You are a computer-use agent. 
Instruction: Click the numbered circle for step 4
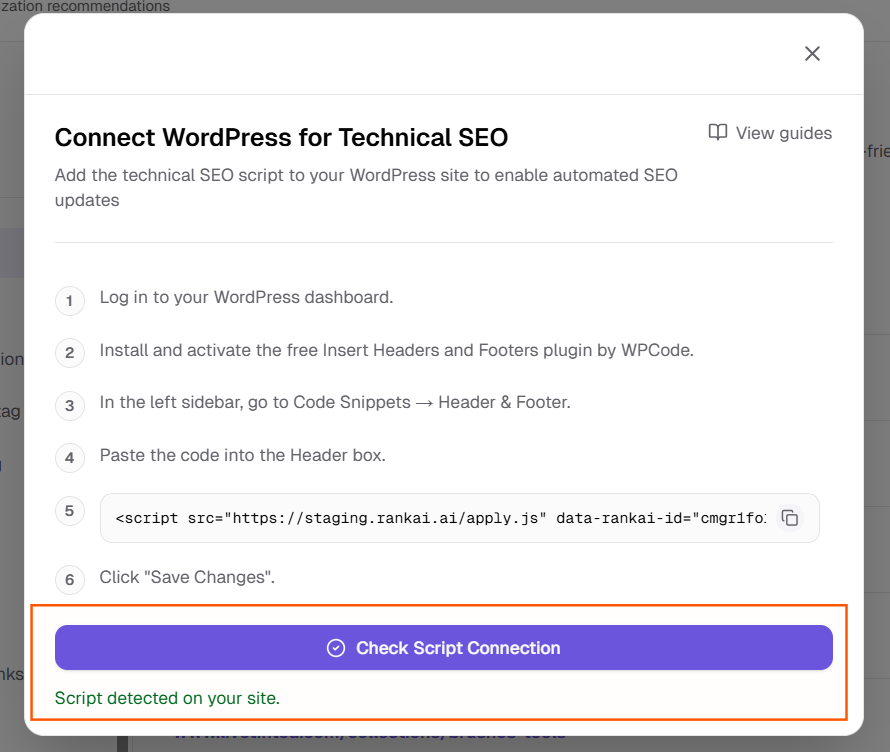[70, 457]
